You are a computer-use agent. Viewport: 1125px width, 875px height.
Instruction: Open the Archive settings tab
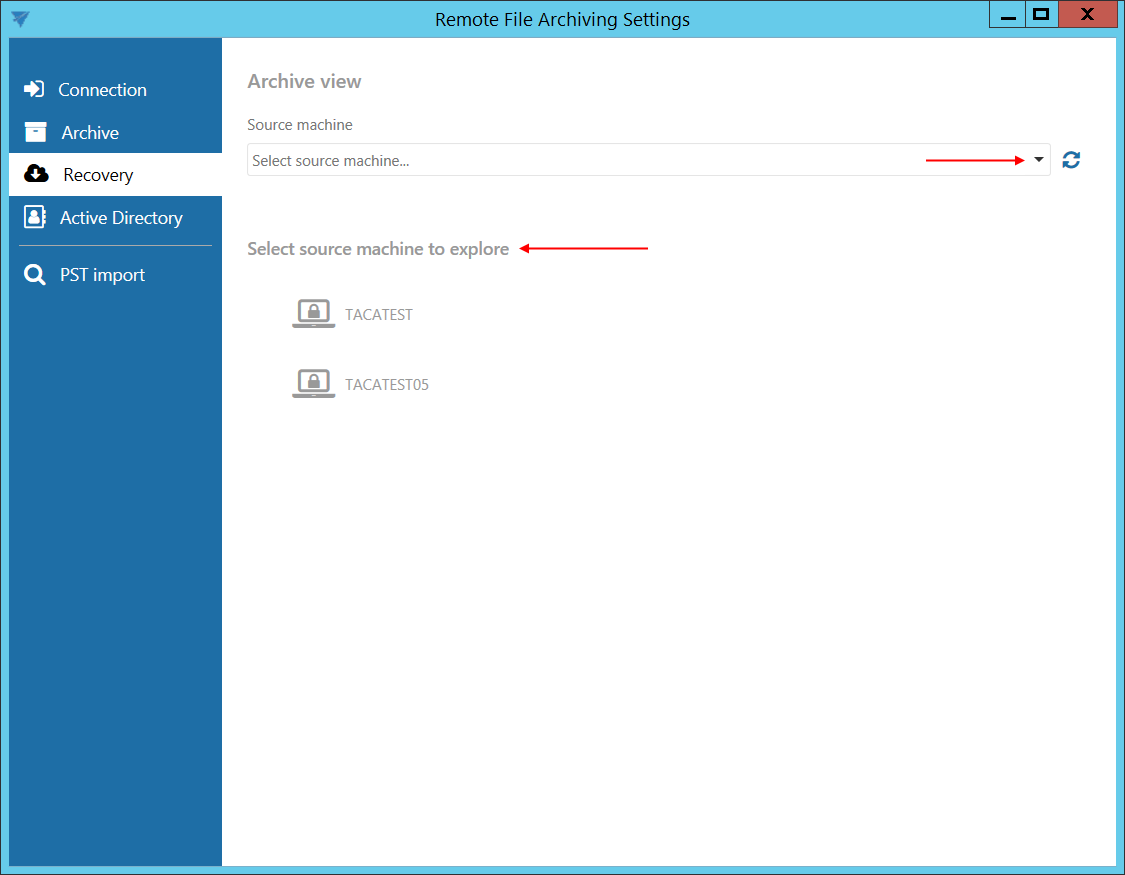click(90, 133)
